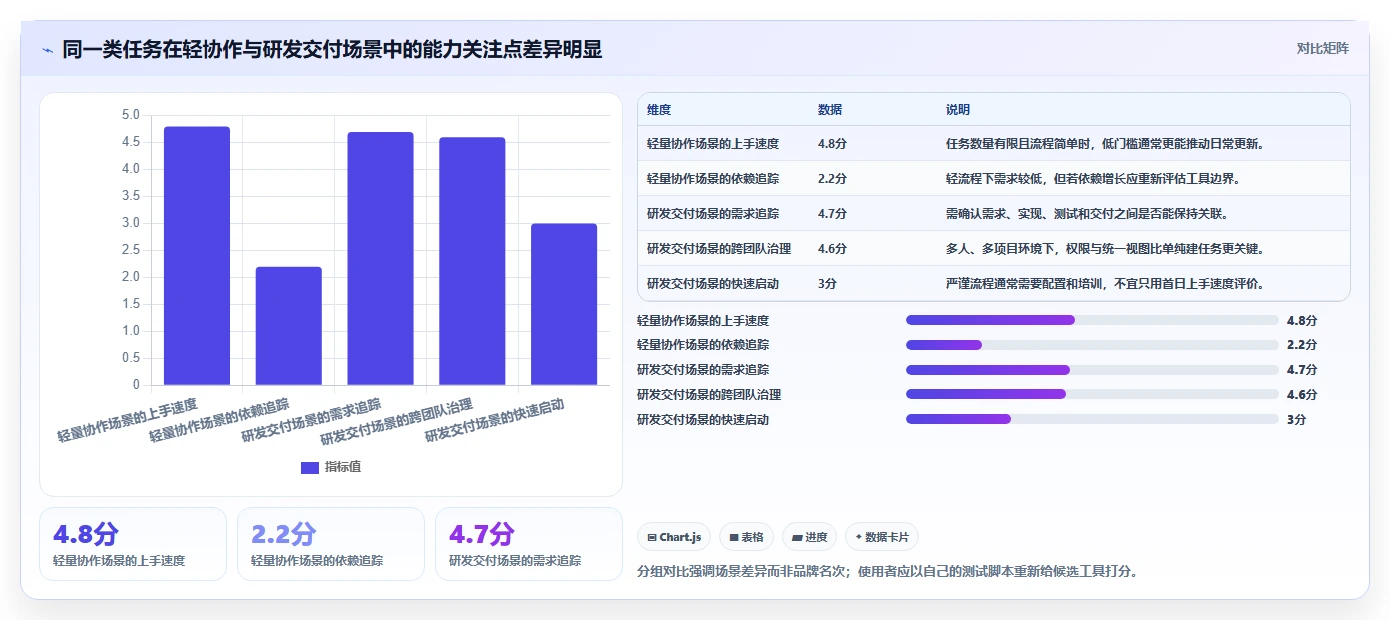The height and width of the screenshot is (620, 1390).
Task: Click description 轻流程下需求较低，但若依赖增长应重新评估工具边界。
Action: click(x=1093, y=179)
